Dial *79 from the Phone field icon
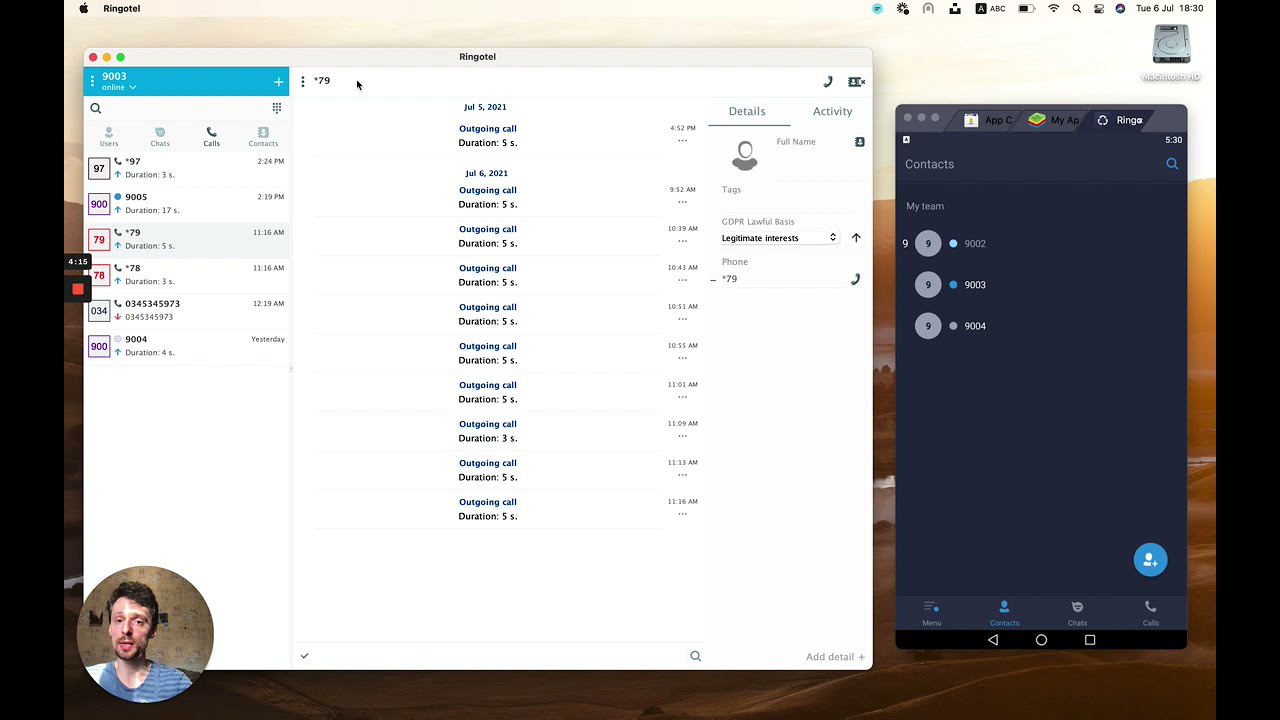The width and height of the screenshot is (1280, 720). pos(855,280)
